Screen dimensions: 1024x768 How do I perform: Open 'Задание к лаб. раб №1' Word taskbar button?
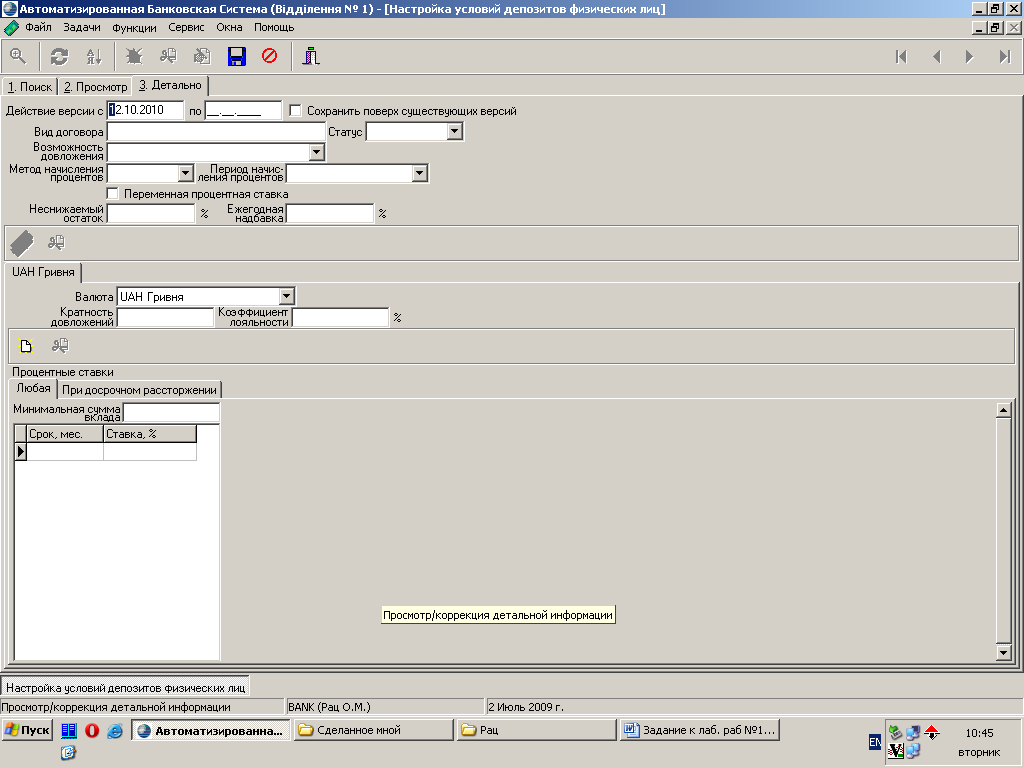699,730
